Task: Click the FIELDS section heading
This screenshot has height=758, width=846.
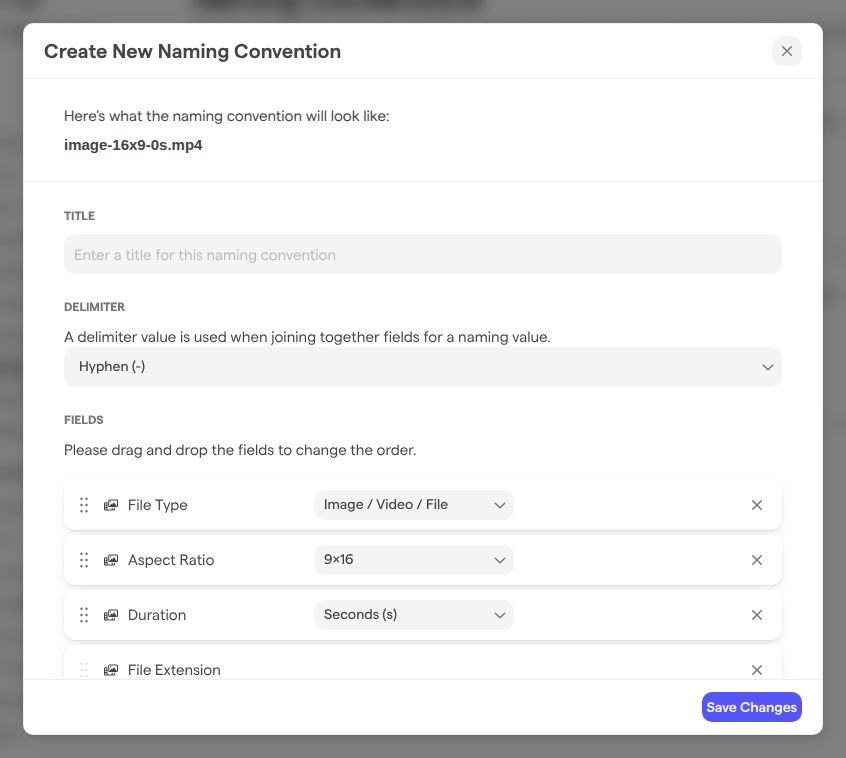Action: tap(84, 420)
